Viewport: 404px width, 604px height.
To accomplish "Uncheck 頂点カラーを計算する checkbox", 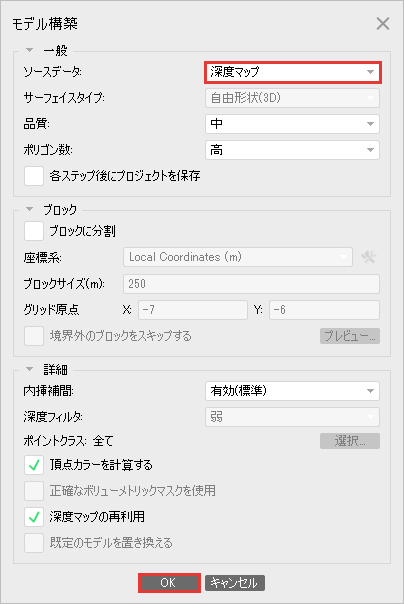I will pyautogui.click(x=34, y=465).
